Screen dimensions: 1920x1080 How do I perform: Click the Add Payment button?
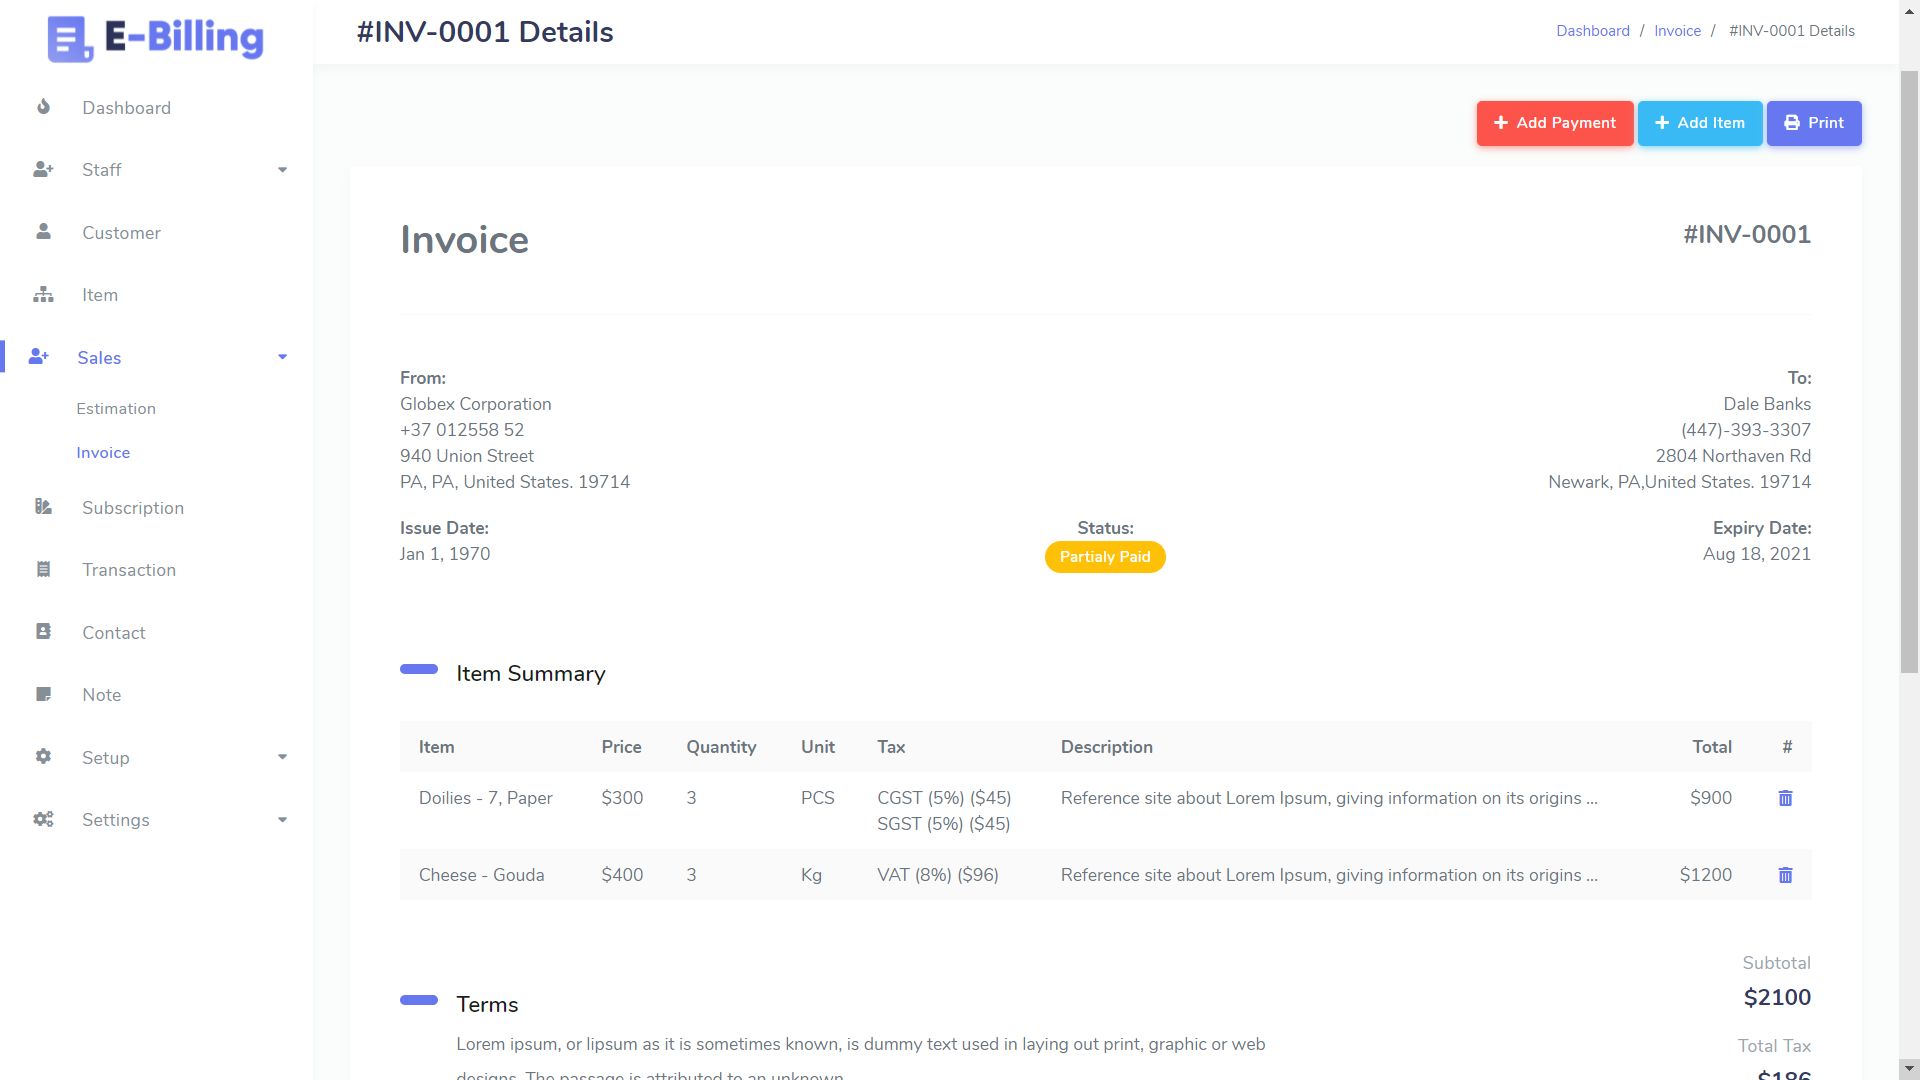(1554, 123)
